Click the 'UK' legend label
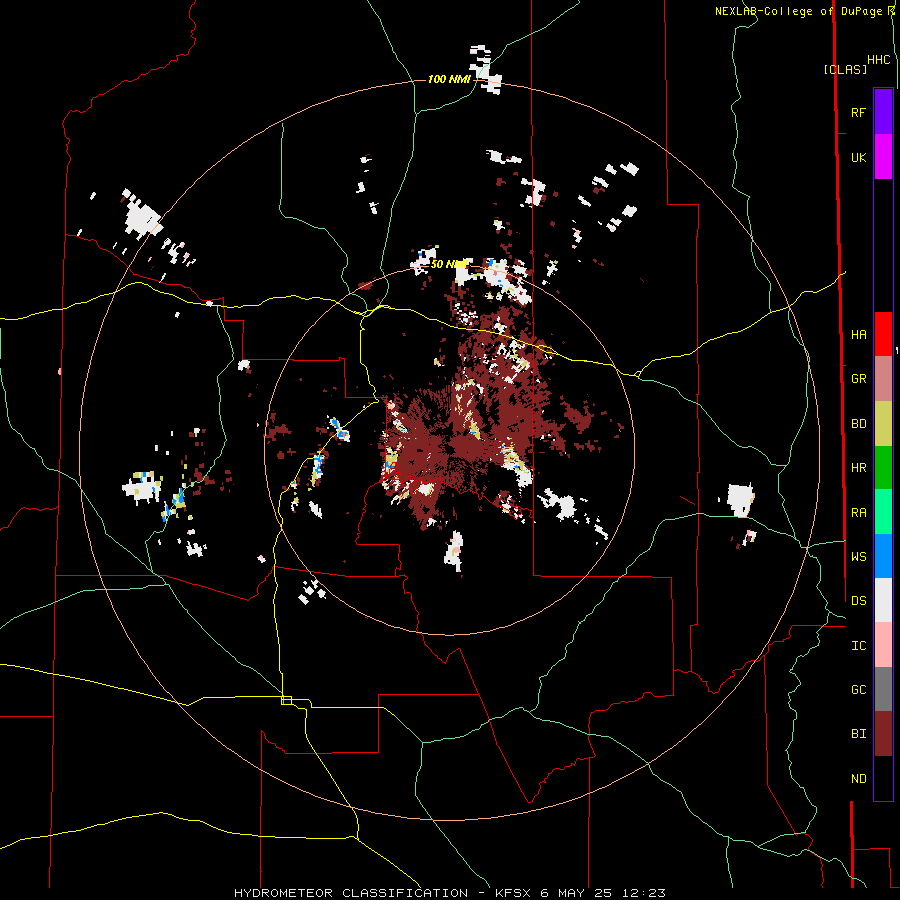The image size is (900, 900). 858,157
